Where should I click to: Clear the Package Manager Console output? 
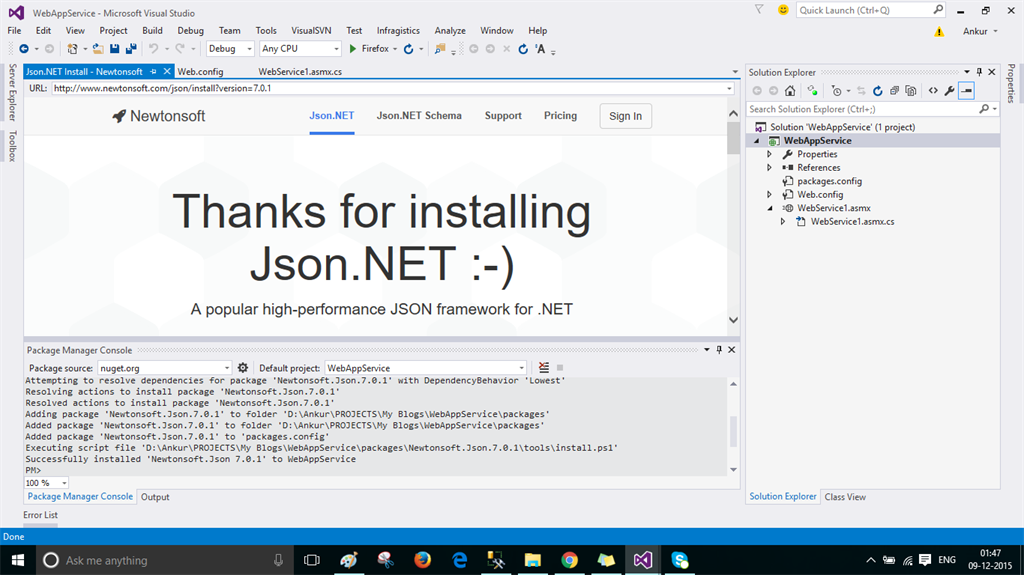pyautogui.click(x=544, y=368)
